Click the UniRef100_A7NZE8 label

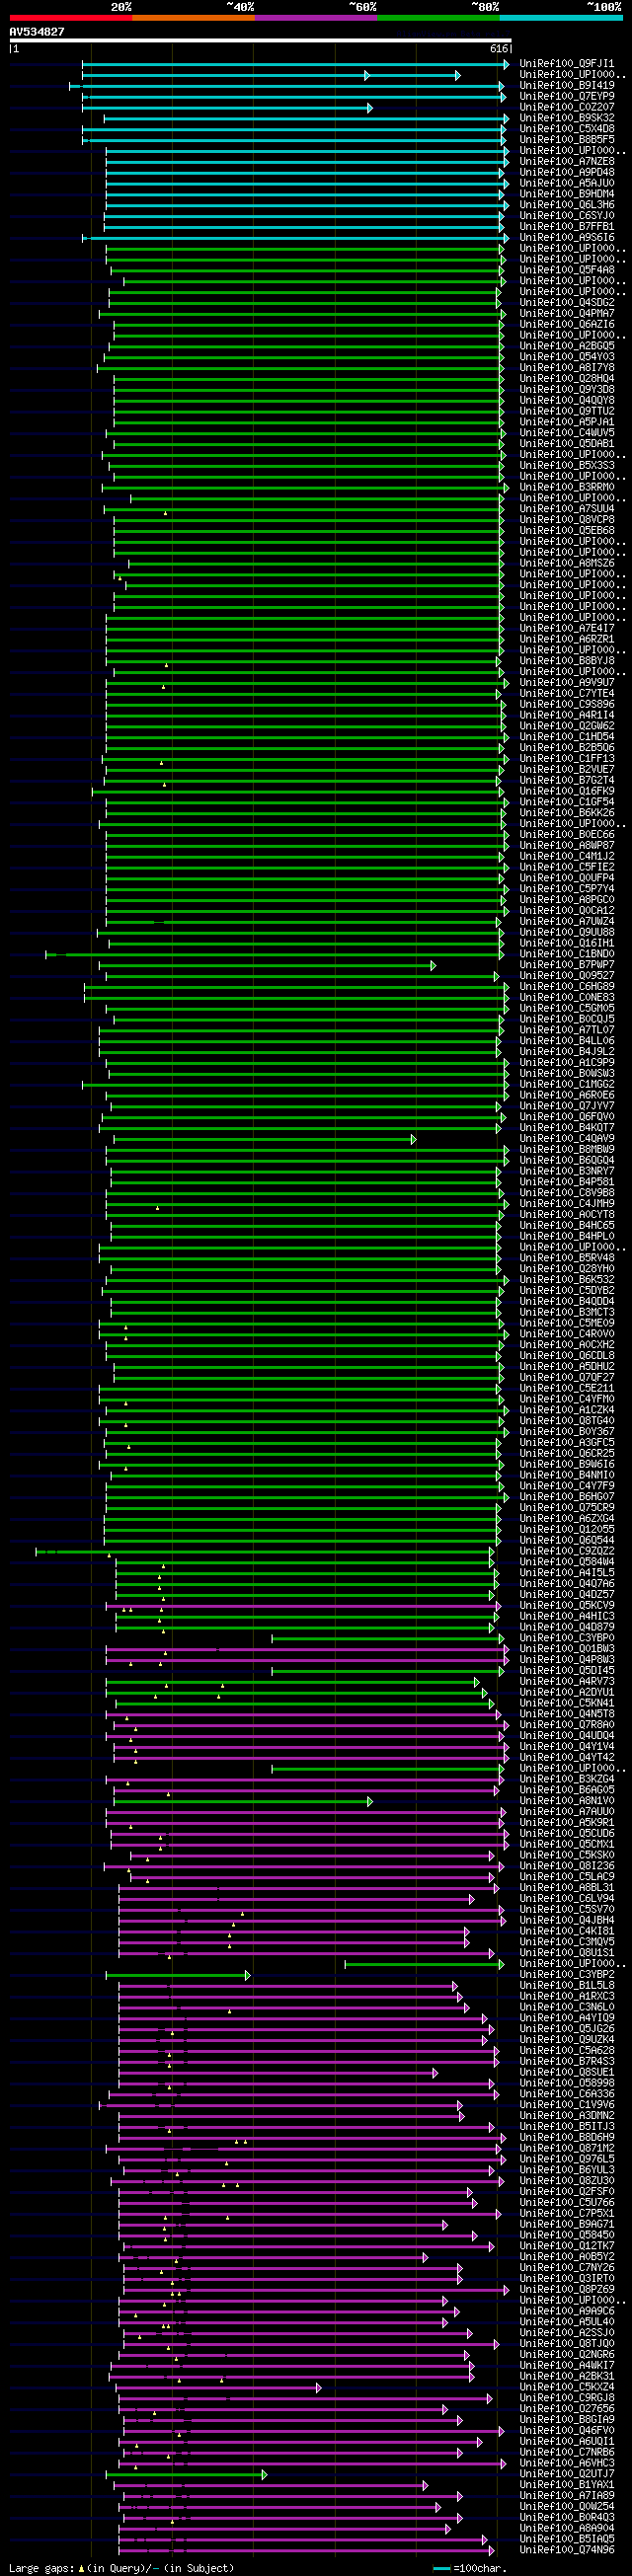tap(567, 162)
